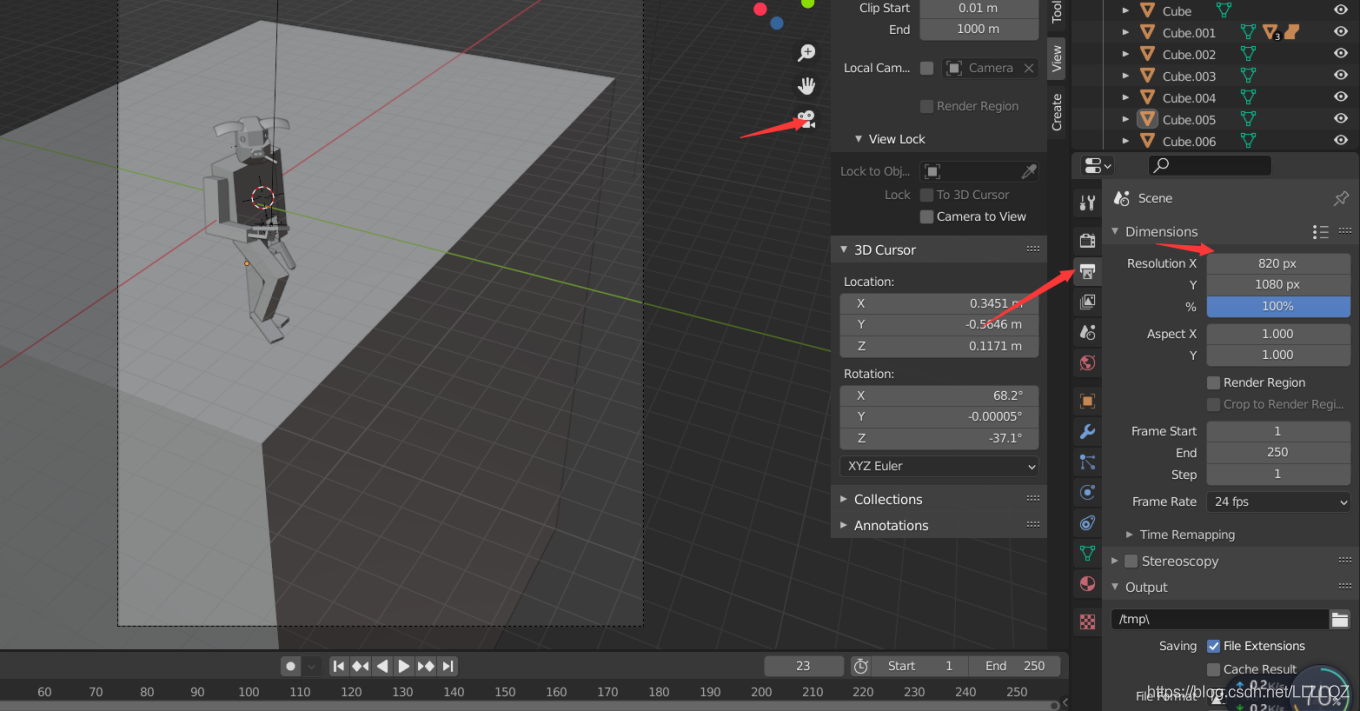Jump to the first frame
Screen dimensions: 1360x711
[x=339, y=666]
